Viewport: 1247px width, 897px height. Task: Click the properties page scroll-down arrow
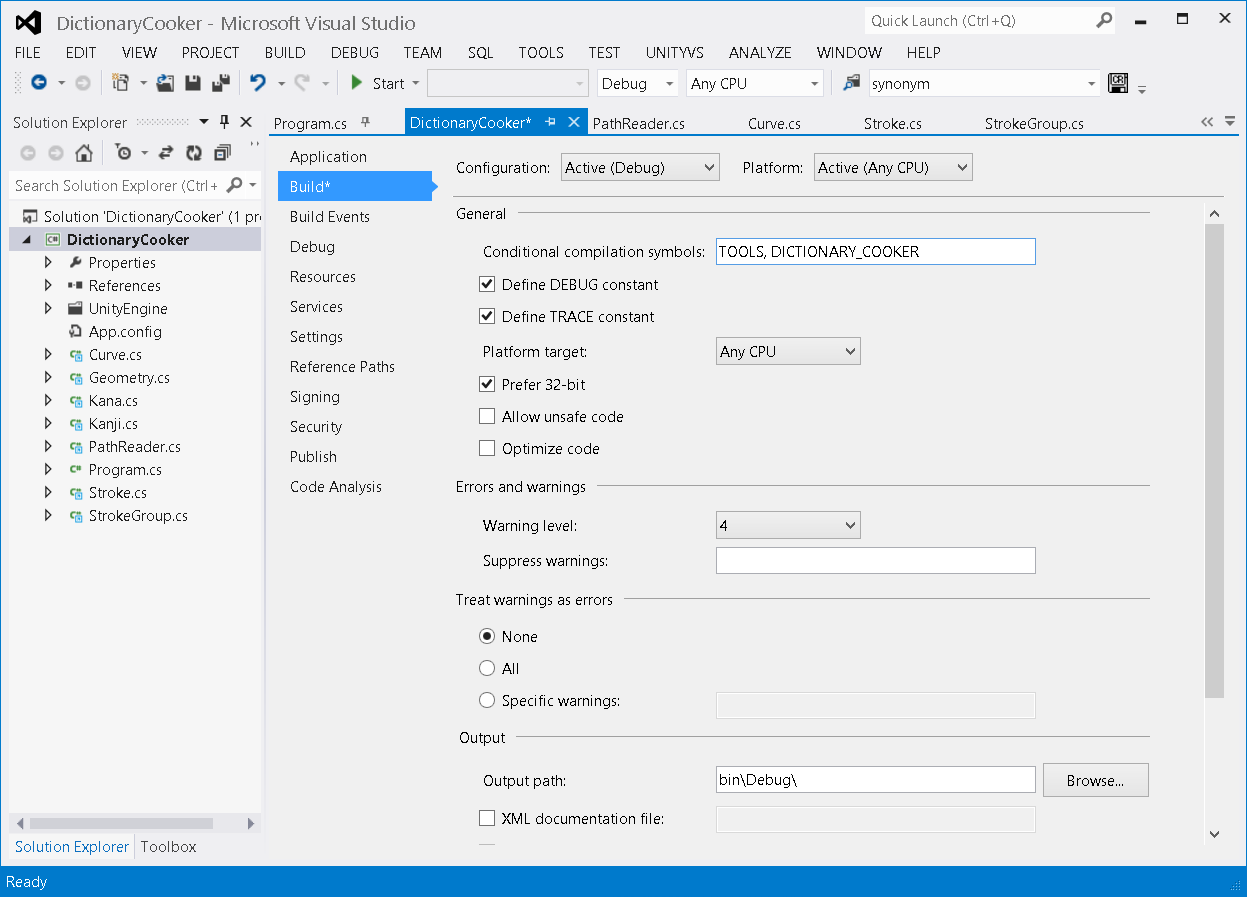[1214, 833]
